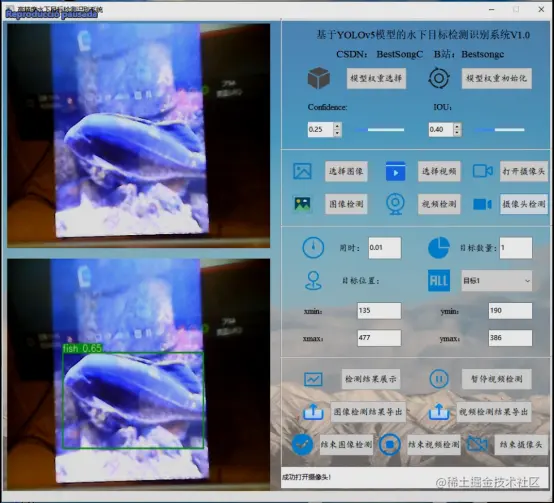The width and height of the screenshot is (554, 503).
Task: Export with 视频检测结果导出 button
Action: click(494, 412)
